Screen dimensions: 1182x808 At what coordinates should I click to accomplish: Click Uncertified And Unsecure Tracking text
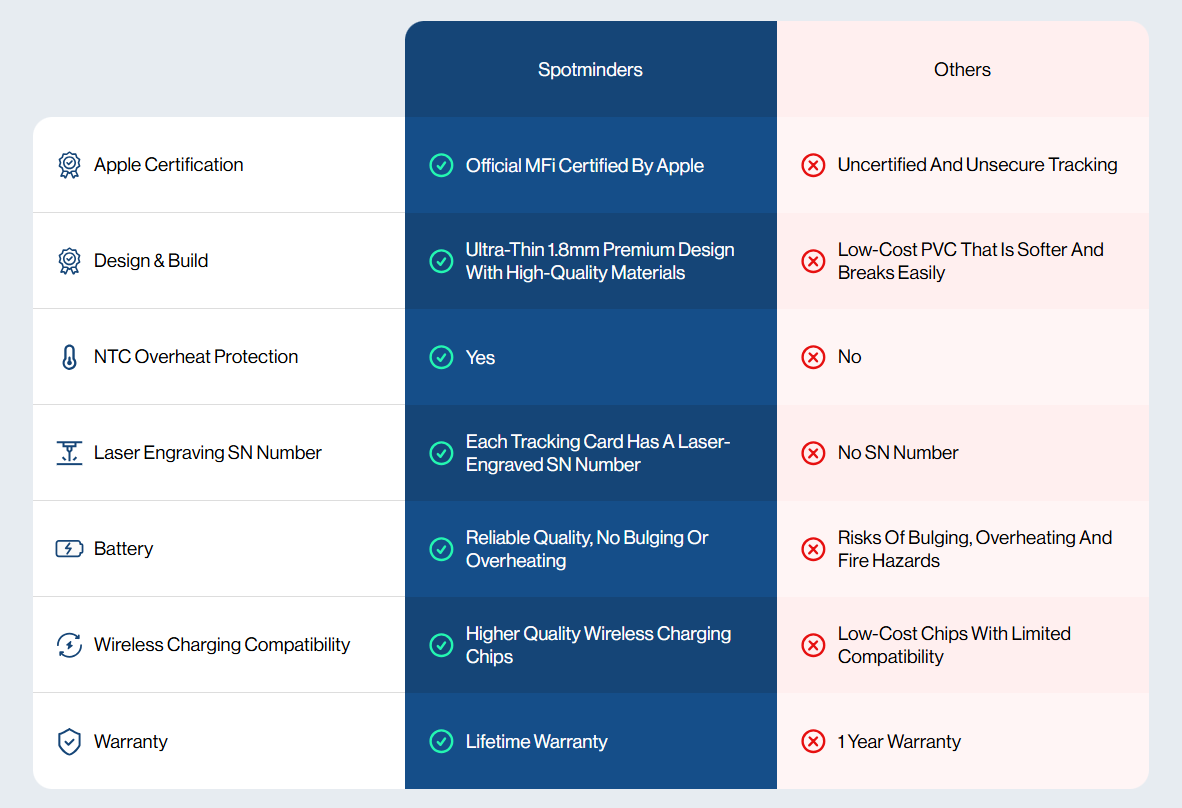977,165
